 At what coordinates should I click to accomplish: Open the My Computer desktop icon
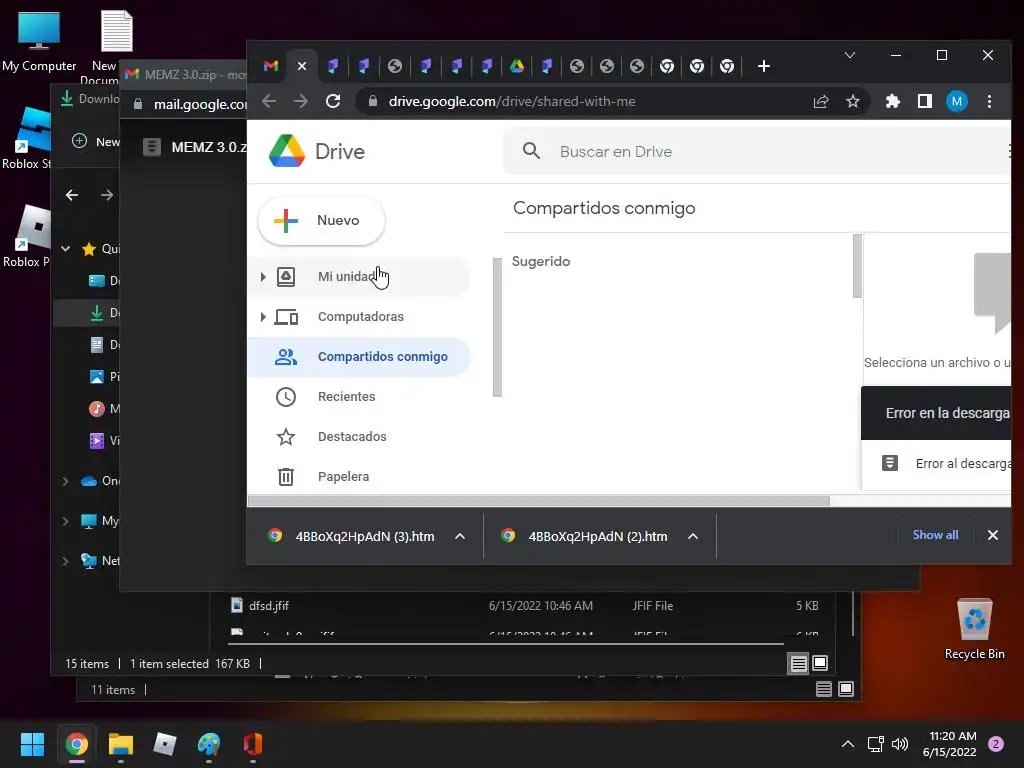click(x=39, y=42)
